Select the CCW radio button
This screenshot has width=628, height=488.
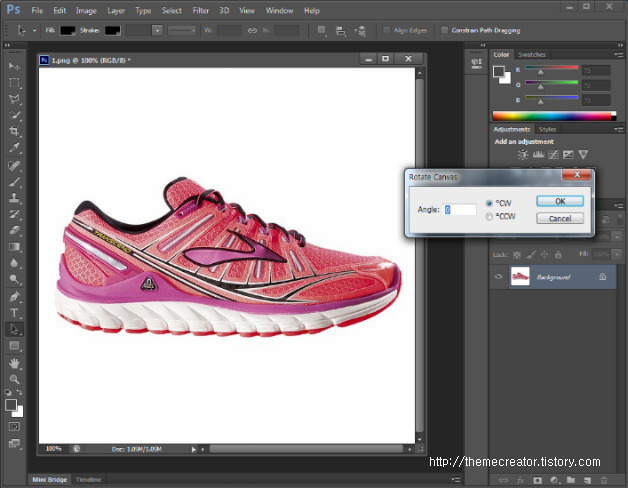point(489,216)
